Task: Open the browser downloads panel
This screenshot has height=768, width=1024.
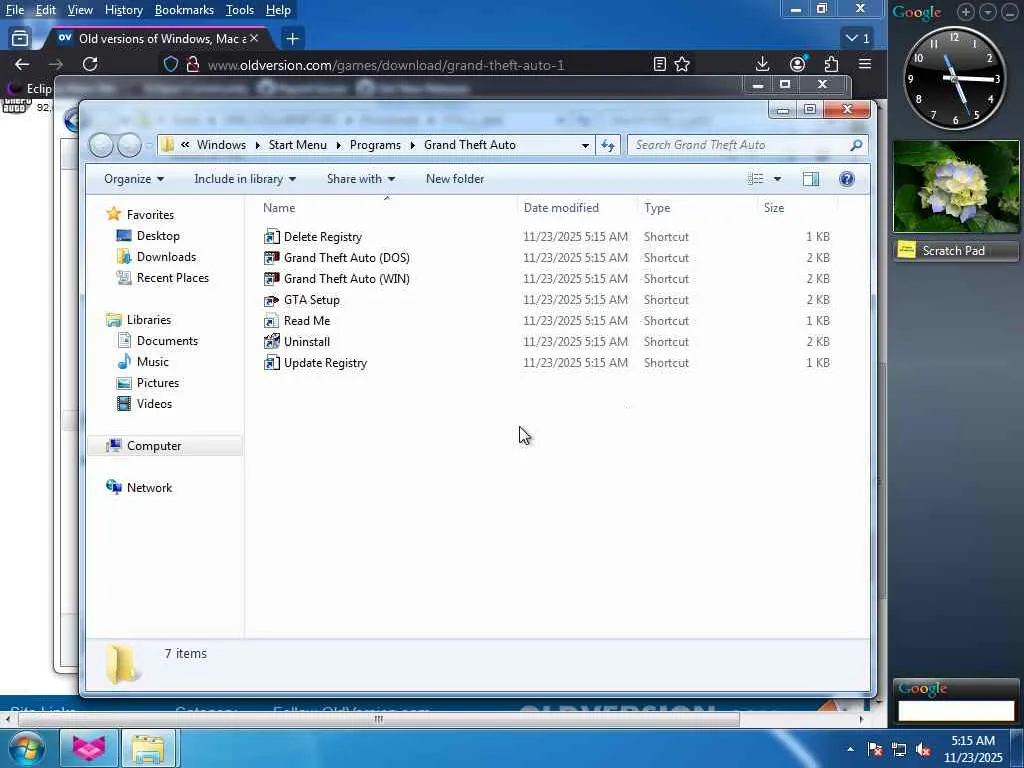Action: 761,64
